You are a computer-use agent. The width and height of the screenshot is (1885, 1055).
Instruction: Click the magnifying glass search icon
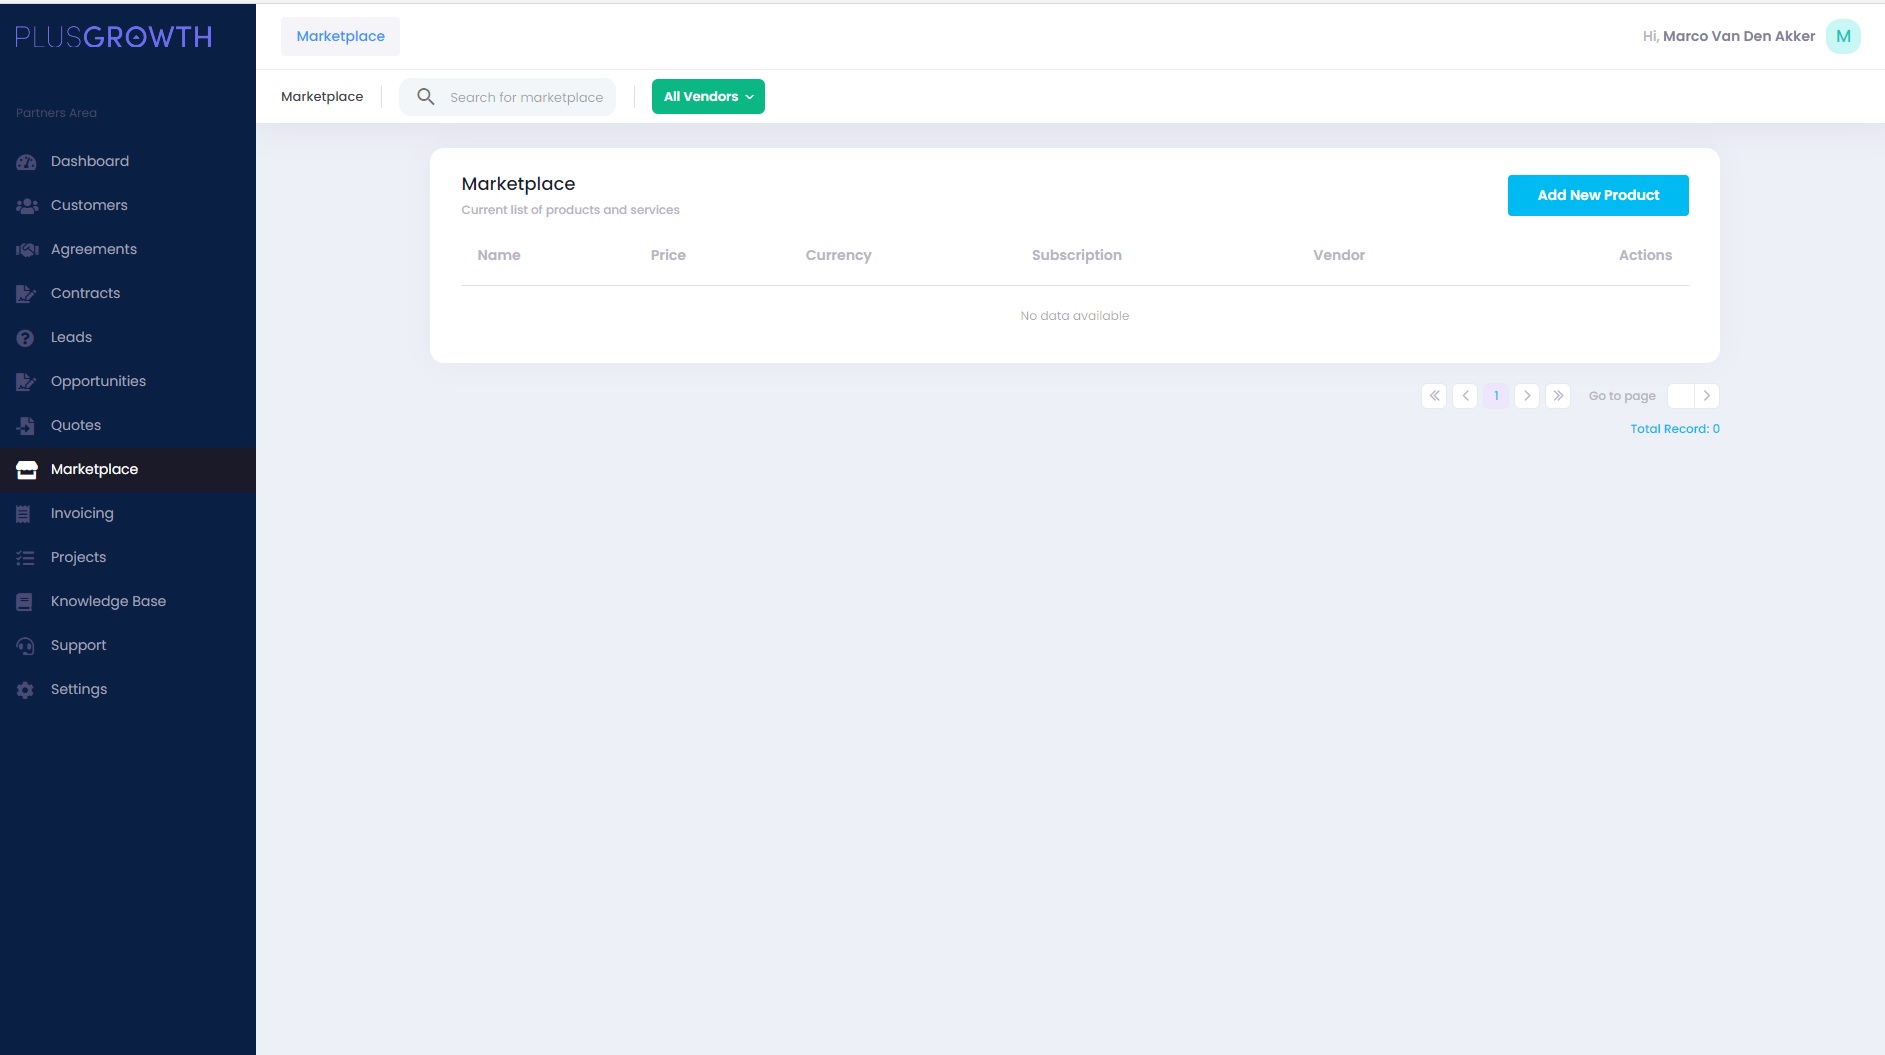pos(425,97)
